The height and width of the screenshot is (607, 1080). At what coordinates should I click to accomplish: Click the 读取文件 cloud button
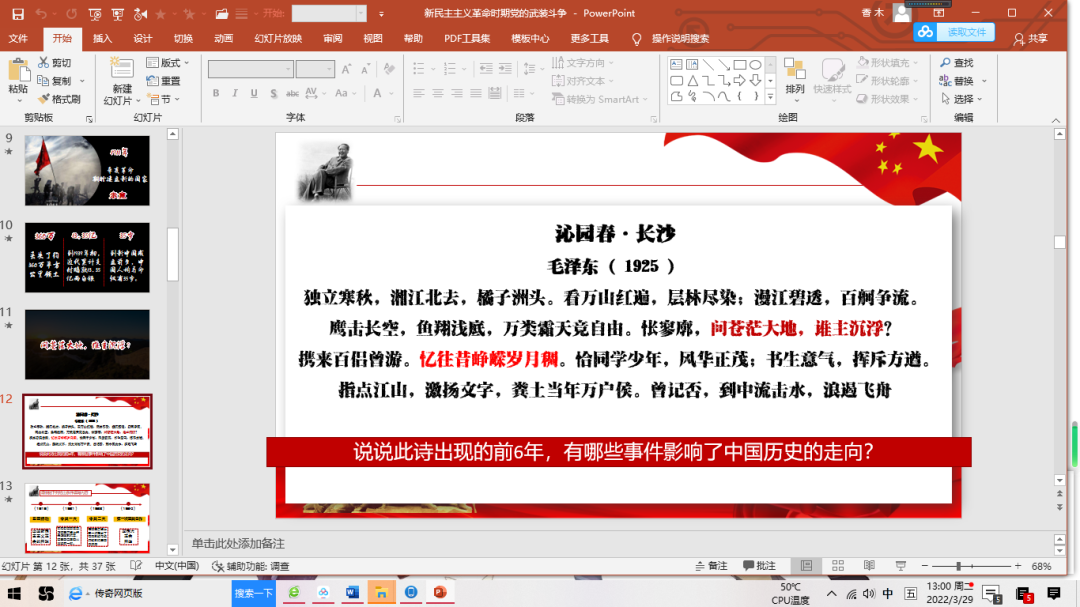955,32
